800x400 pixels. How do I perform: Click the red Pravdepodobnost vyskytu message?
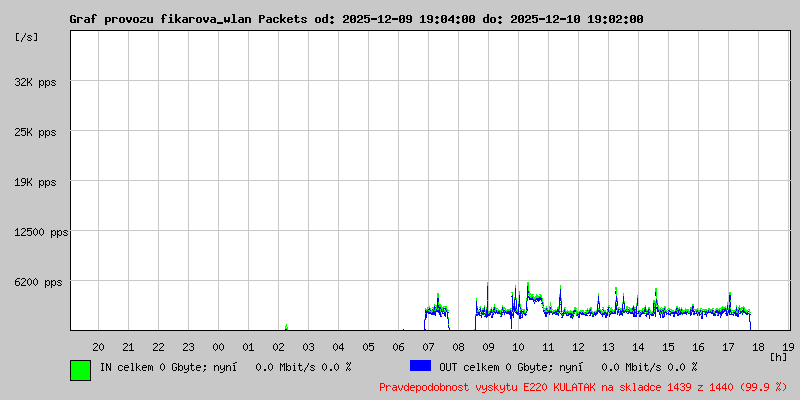[x=583, y=387]
